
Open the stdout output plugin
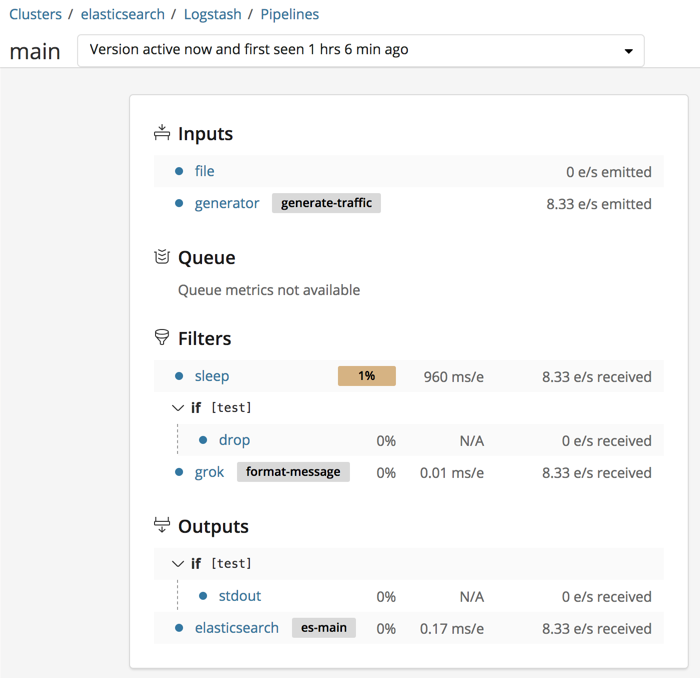pos(239,596)
